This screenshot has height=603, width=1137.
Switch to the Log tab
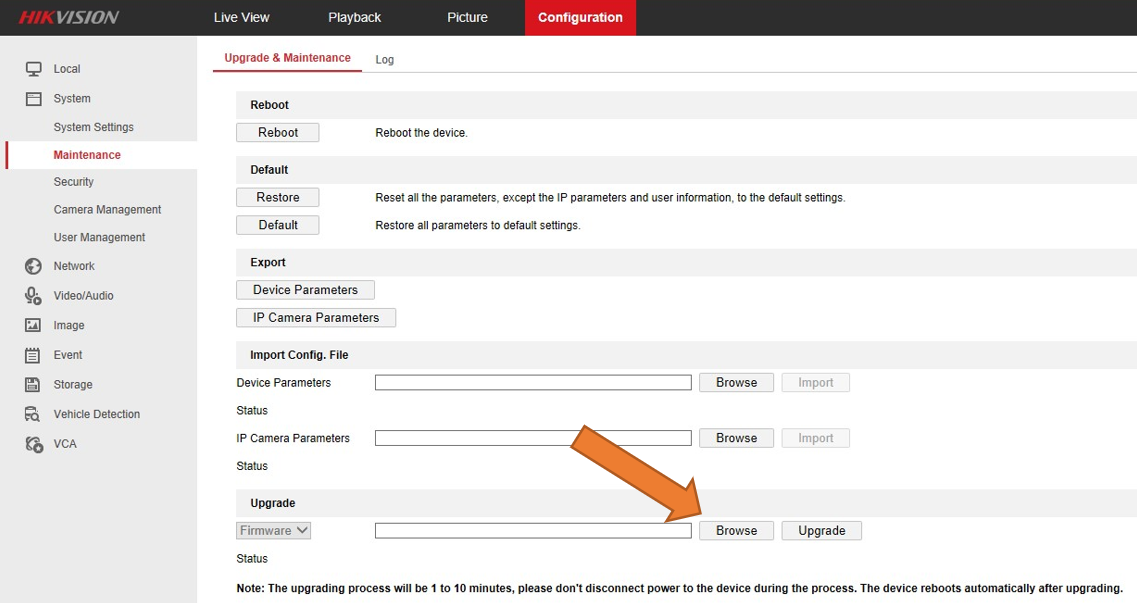(385, 59)
